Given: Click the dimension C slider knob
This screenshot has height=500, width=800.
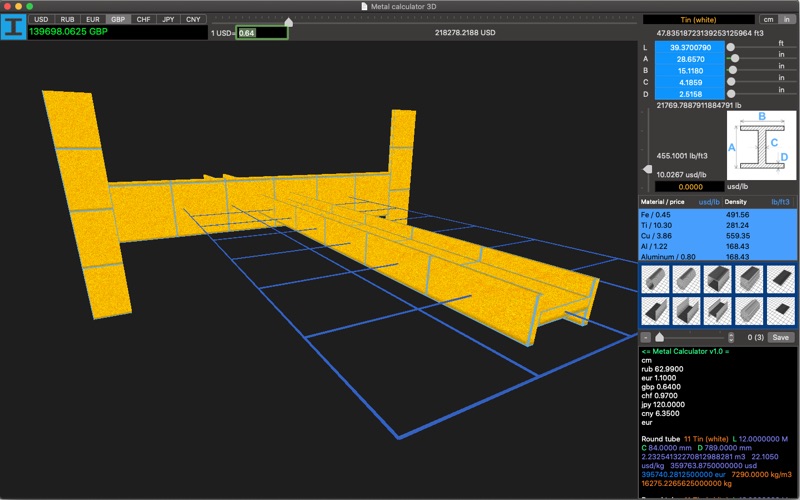Looking at the screenshot, I should pos(731,82).
